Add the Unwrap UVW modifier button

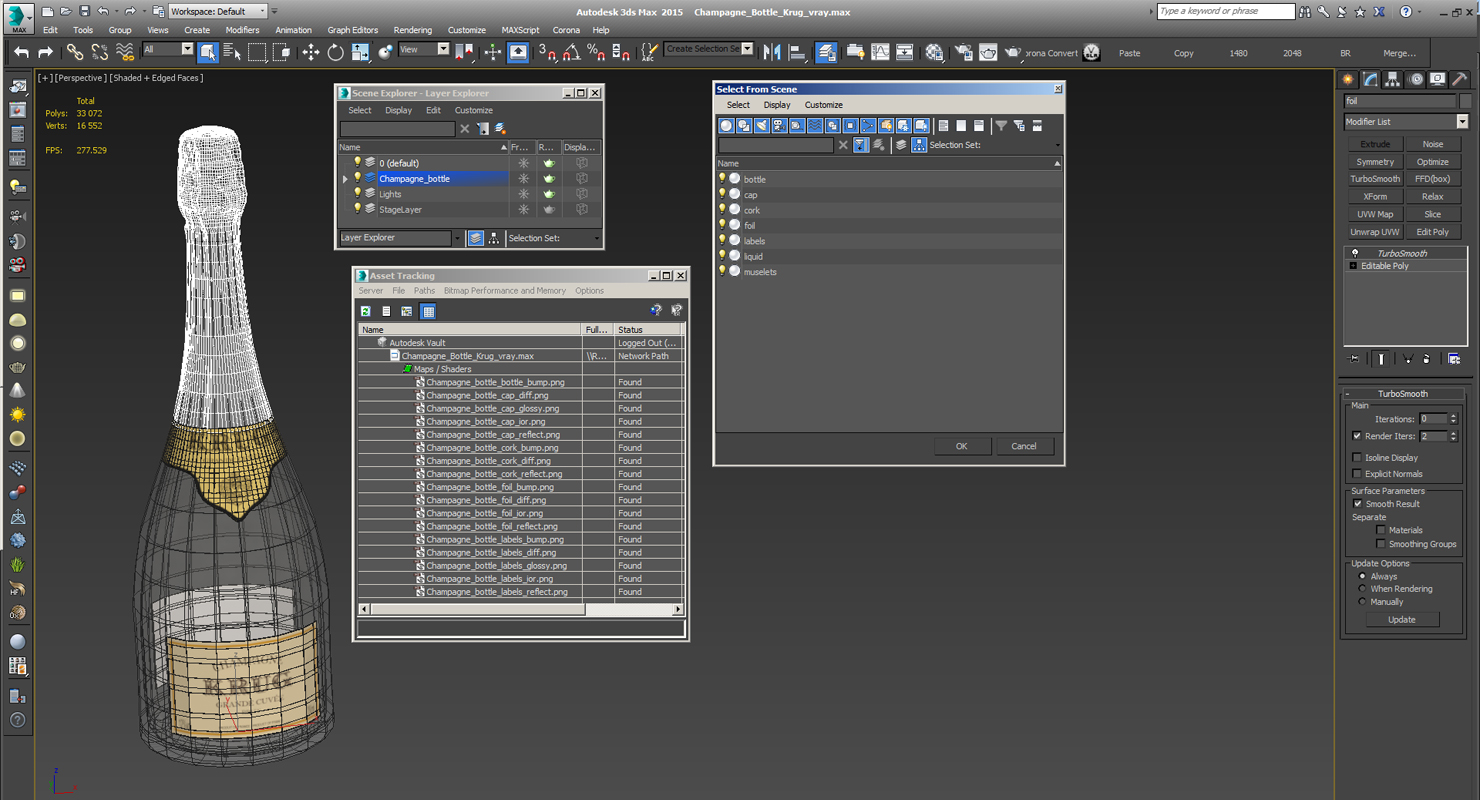coord(1375,232)
